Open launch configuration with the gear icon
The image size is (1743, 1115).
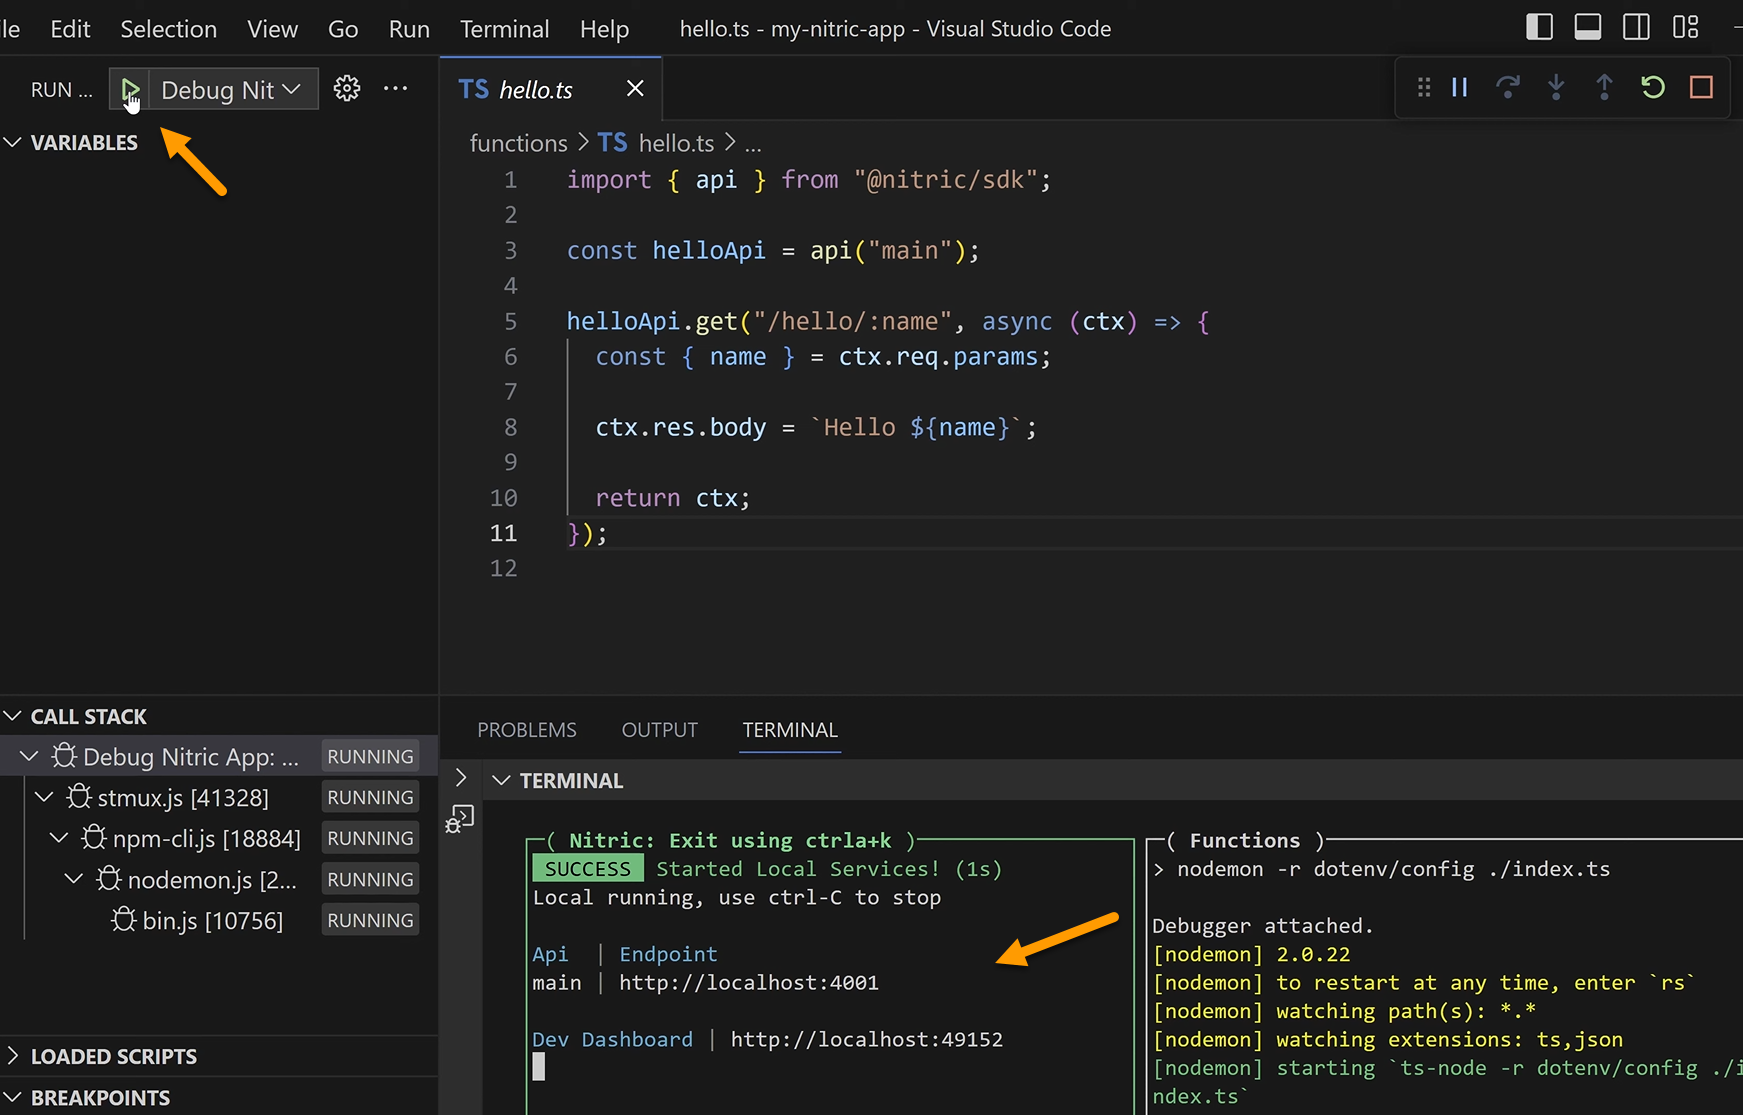[346, 88]
